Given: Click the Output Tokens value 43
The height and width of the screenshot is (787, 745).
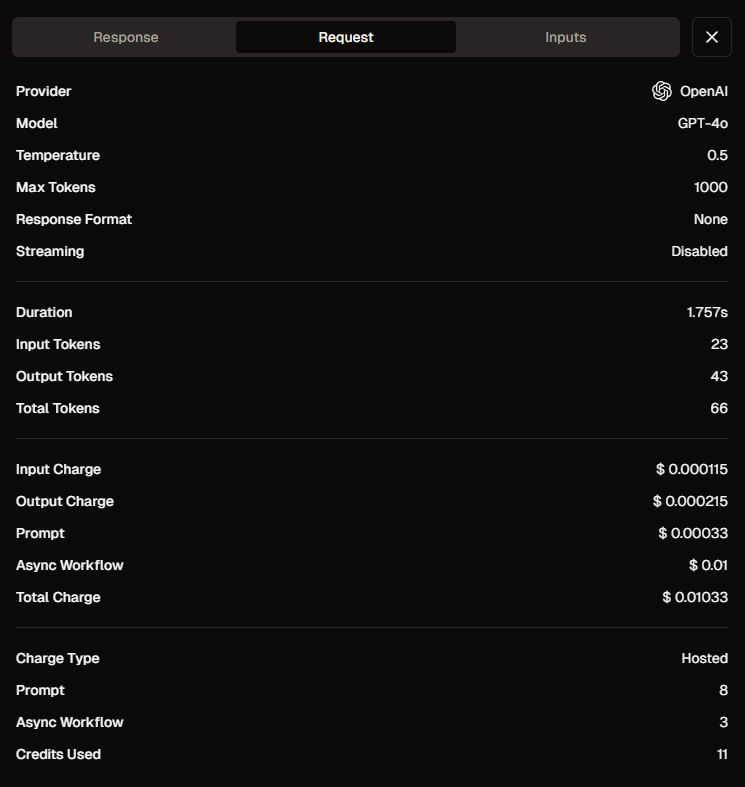Looking at the screenshot, I should pyautogui.click(x=719, y=376).
